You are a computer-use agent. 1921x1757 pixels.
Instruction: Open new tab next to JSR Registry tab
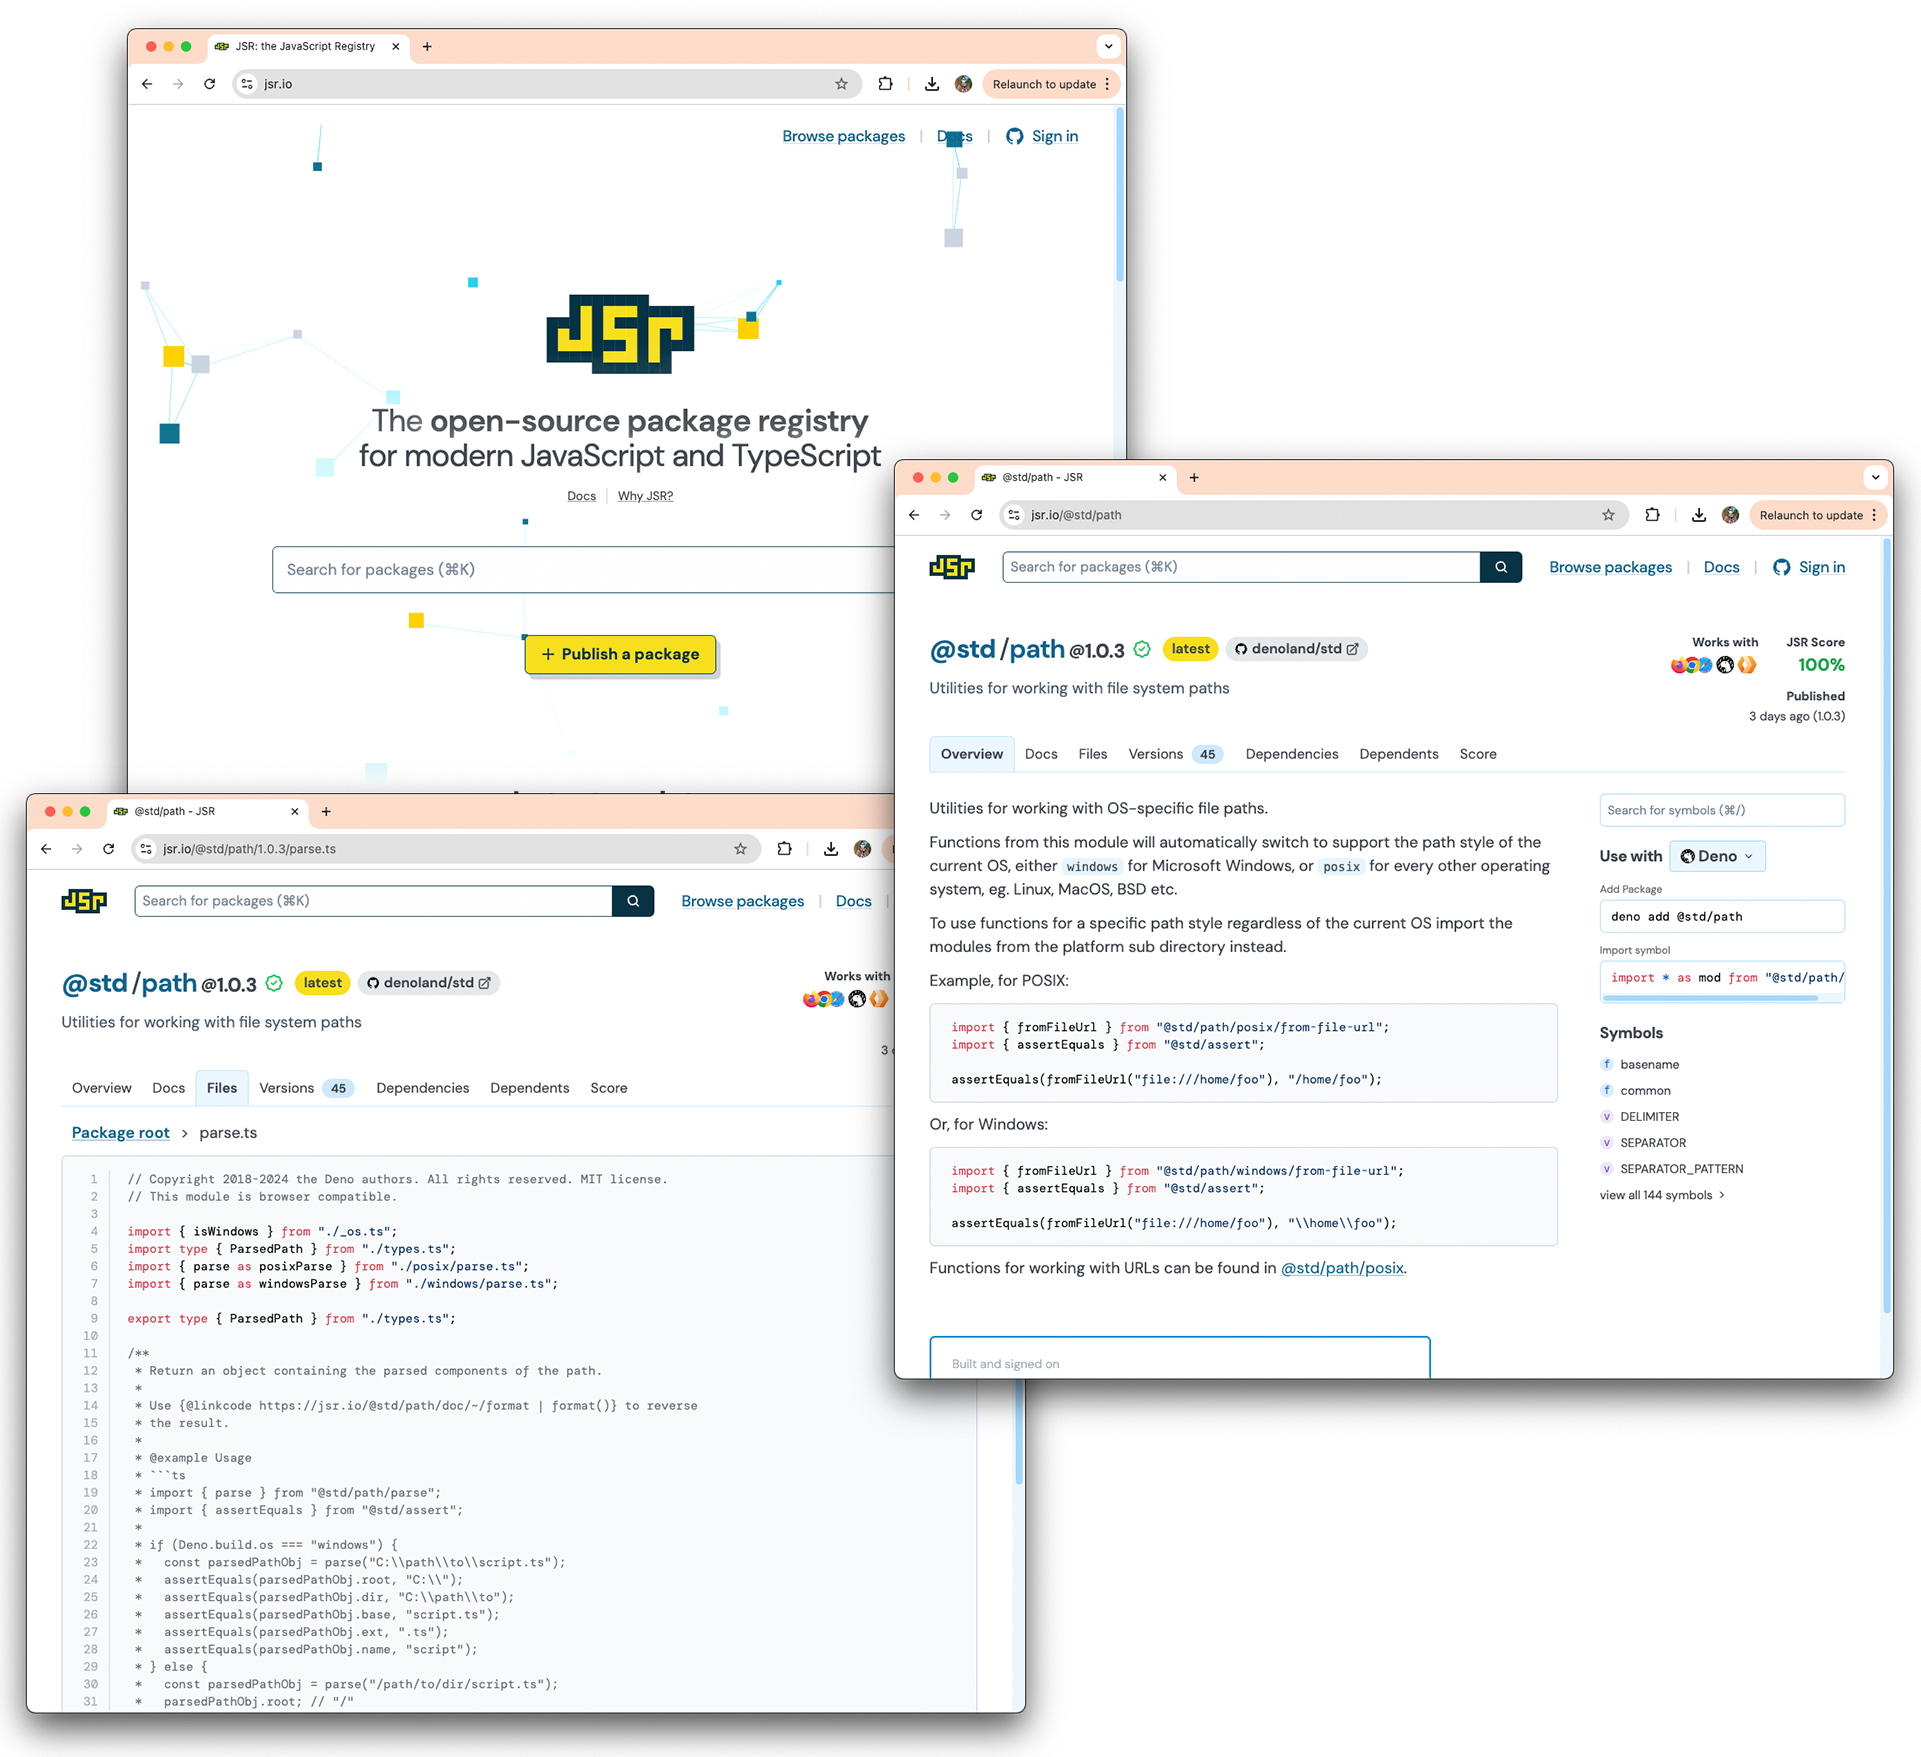coord(427,46)
